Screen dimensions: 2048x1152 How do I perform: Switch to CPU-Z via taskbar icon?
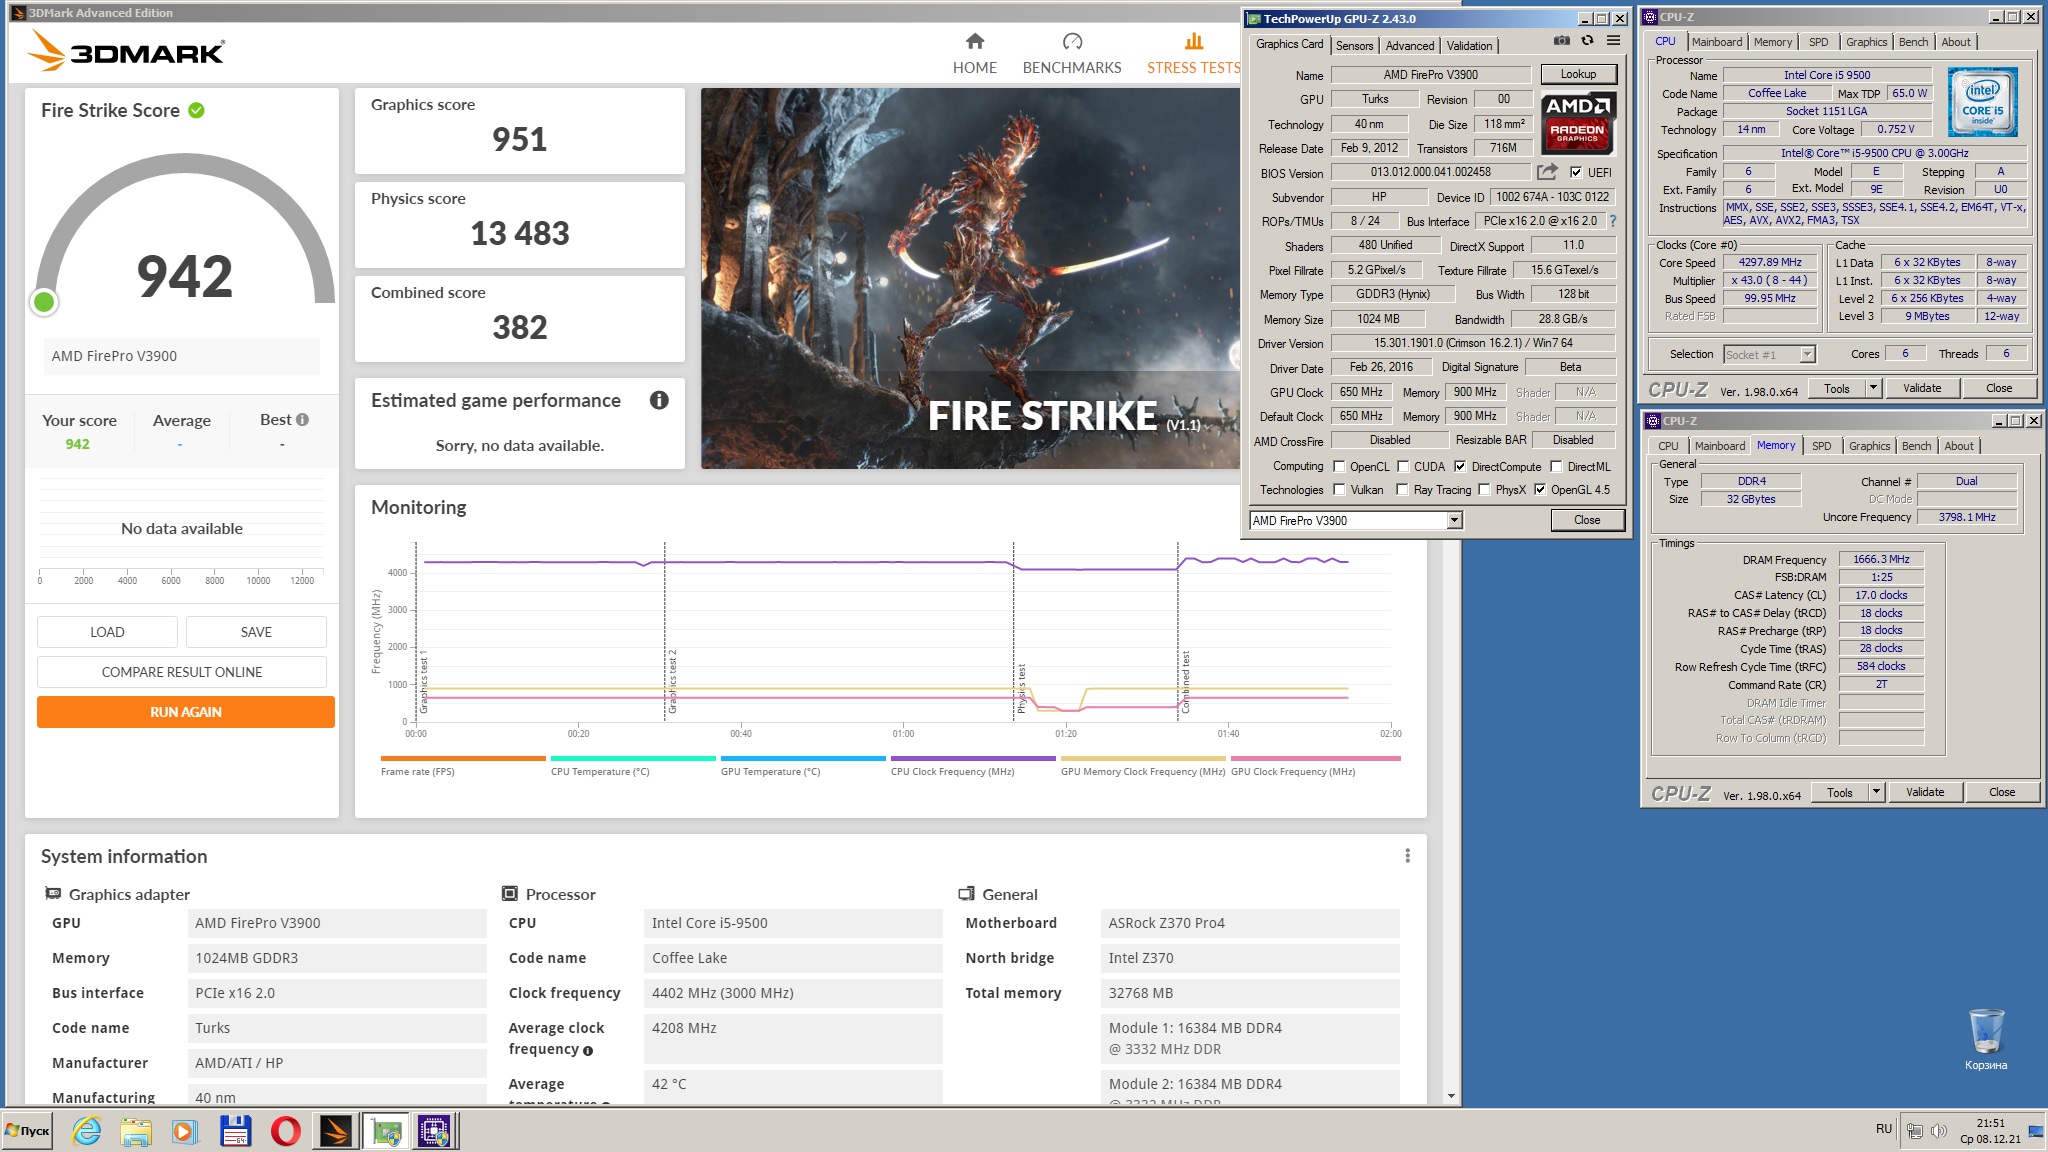coord(435,1131)
